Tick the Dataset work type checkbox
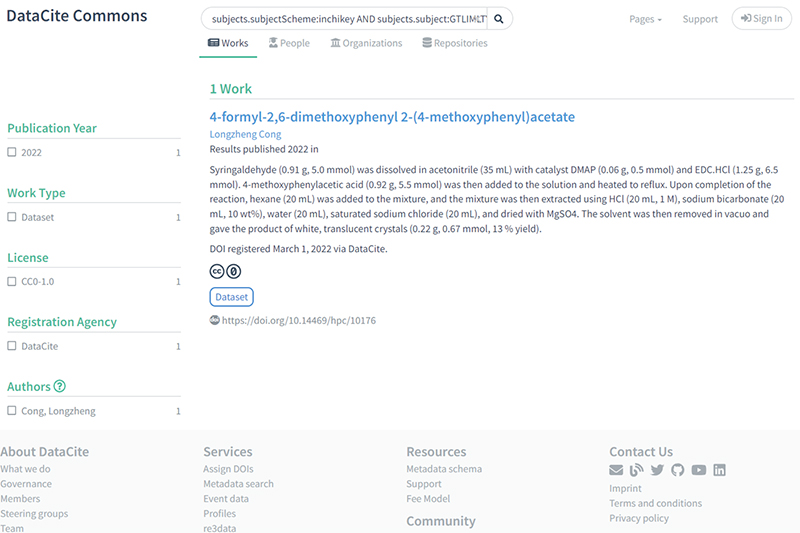Image resolution: width=800 pixels, height=533 pixels. coord(12,217)
